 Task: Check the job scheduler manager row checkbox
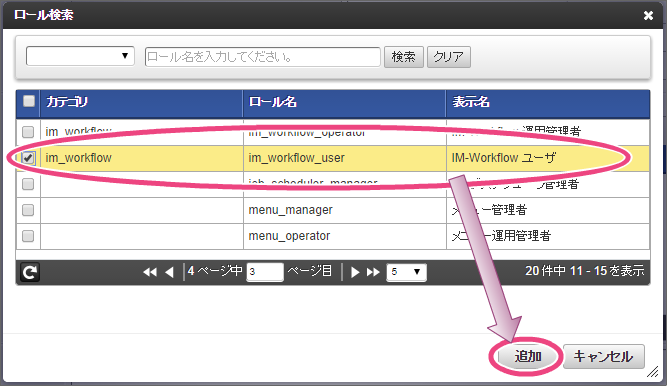[x=28, y=184]
